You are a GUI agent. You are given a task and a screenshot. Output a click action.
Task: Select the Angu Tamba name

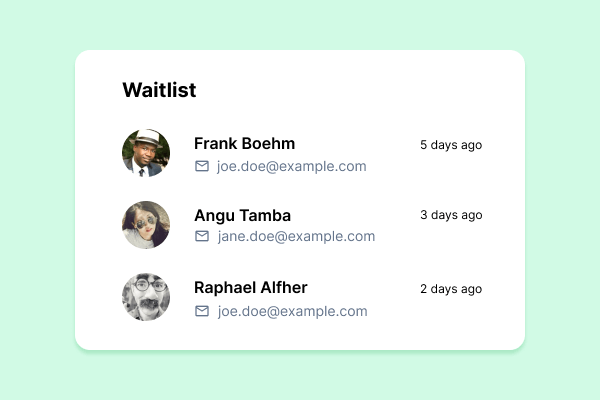coord(243,216)
